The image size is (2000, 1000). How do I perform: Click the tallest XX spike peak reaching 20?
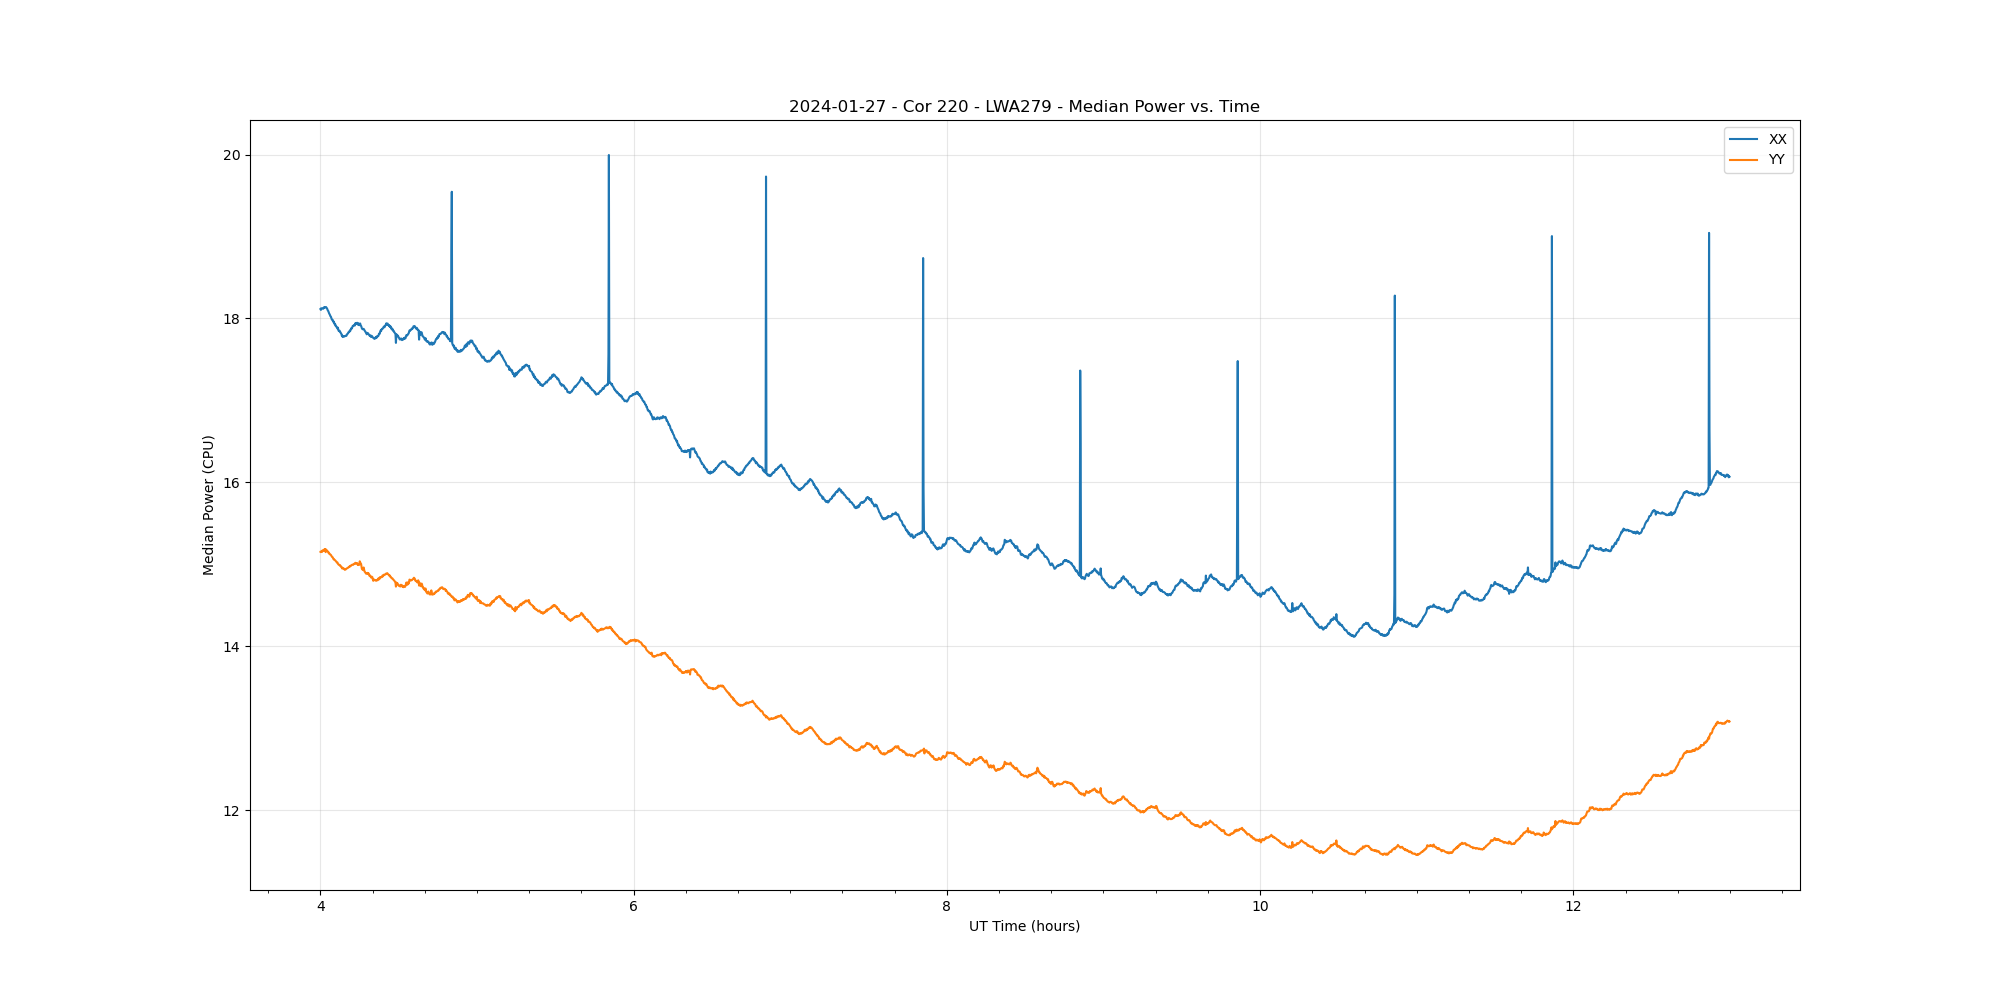(608, 156)
